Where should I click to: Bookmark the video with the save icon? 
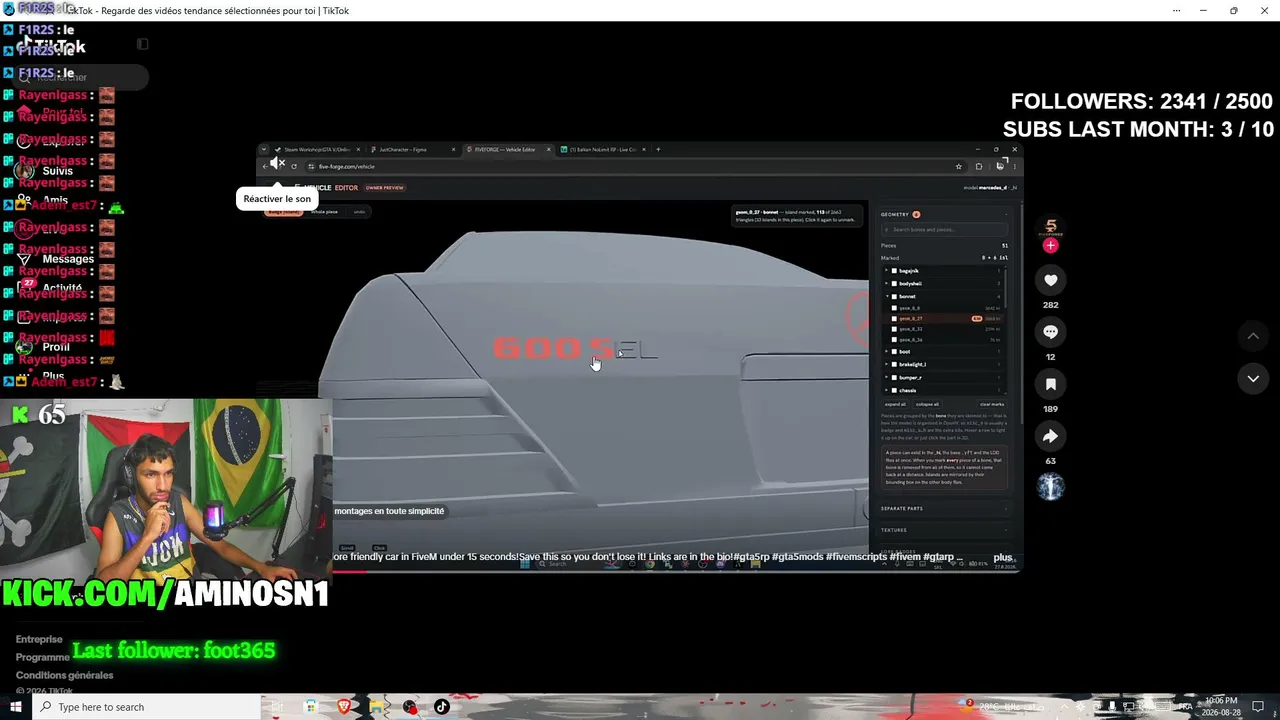click(1050, 384)
